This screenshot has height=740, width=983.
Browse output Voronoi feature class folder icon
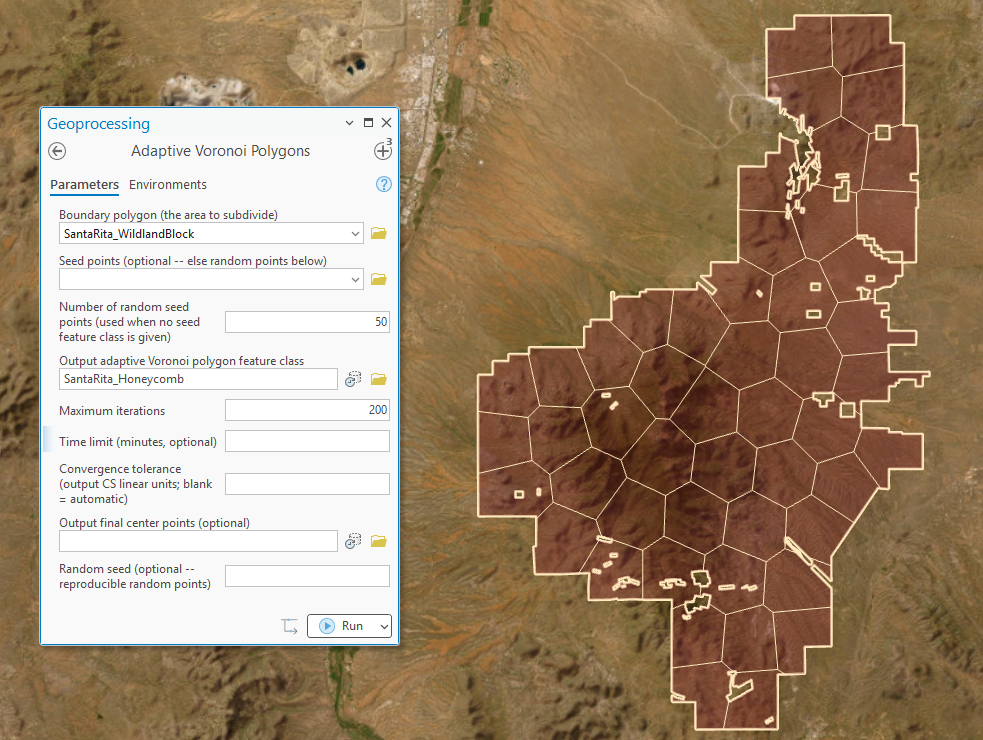pos(379,379)
